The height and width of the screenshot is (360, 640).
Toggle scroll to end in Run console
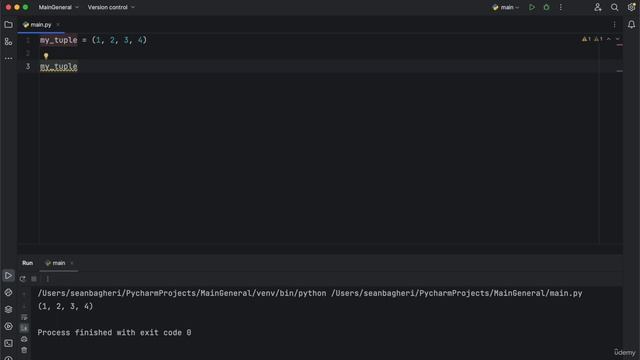[24, 328]
